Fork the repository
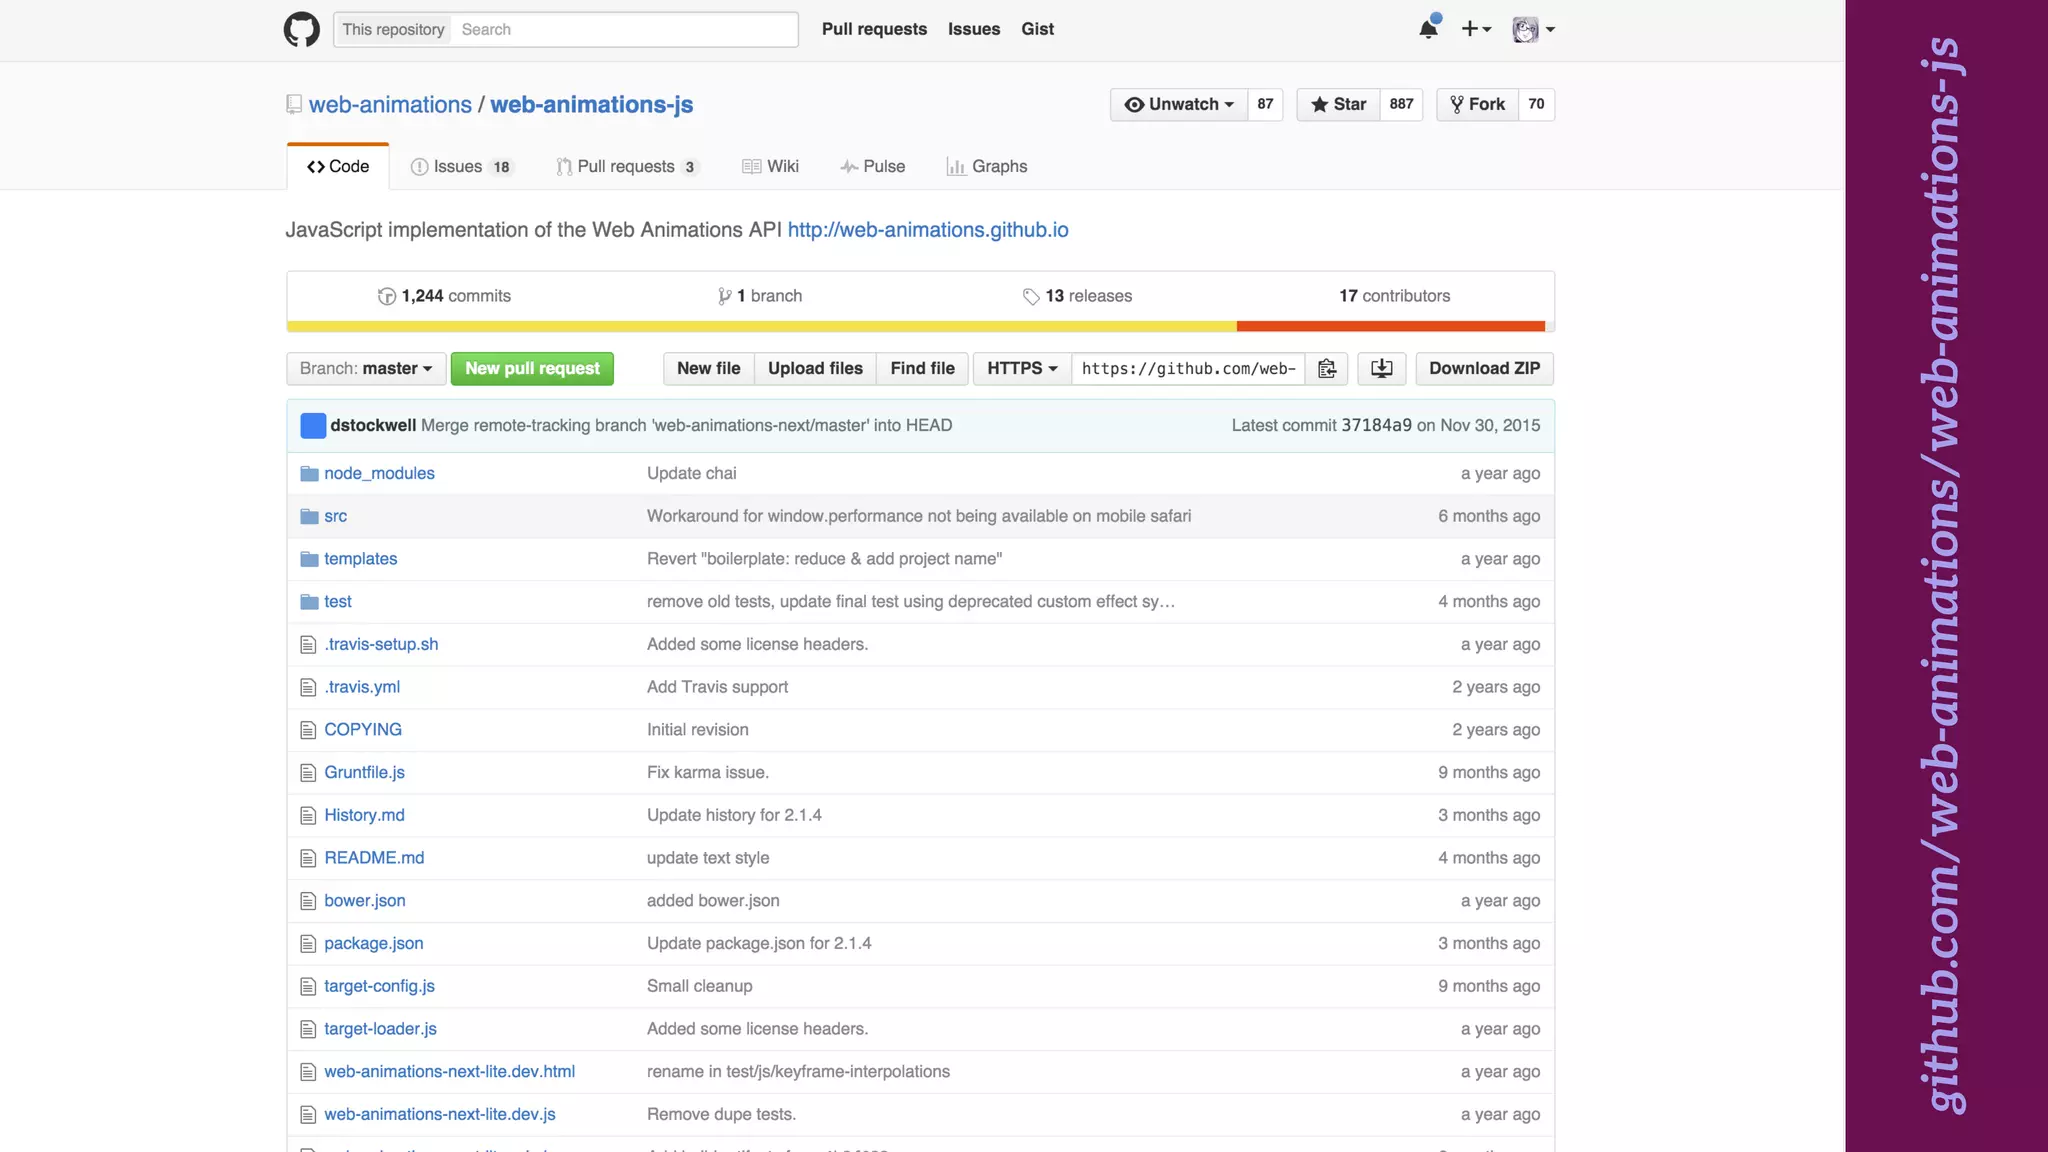The height and width of the screenshot is (1152, 2048). pyautogui.click(x=1478, y=105)
